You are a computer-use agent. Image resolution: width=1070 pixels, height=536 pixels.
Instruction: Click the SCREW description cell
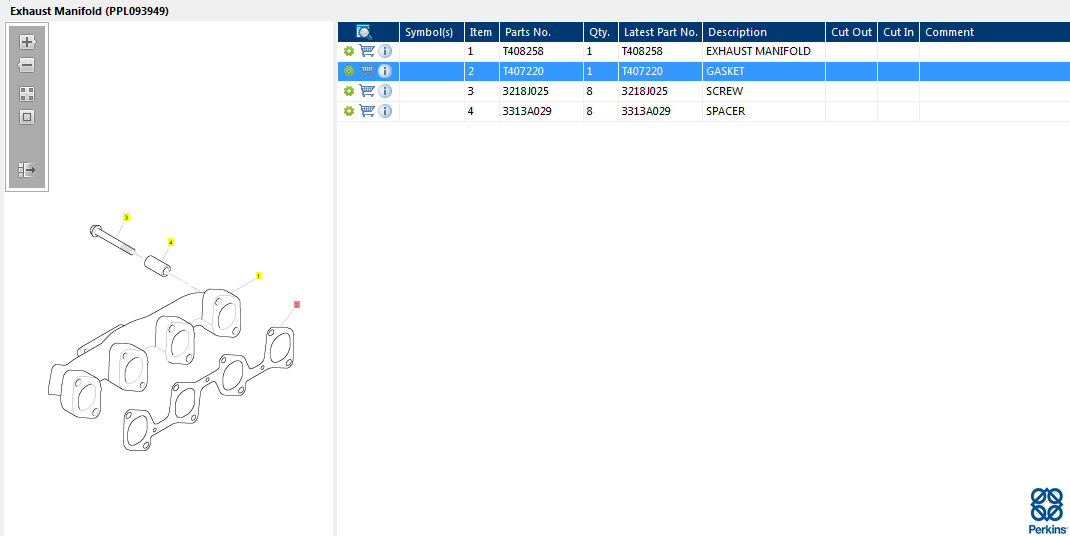coord(764,91)
